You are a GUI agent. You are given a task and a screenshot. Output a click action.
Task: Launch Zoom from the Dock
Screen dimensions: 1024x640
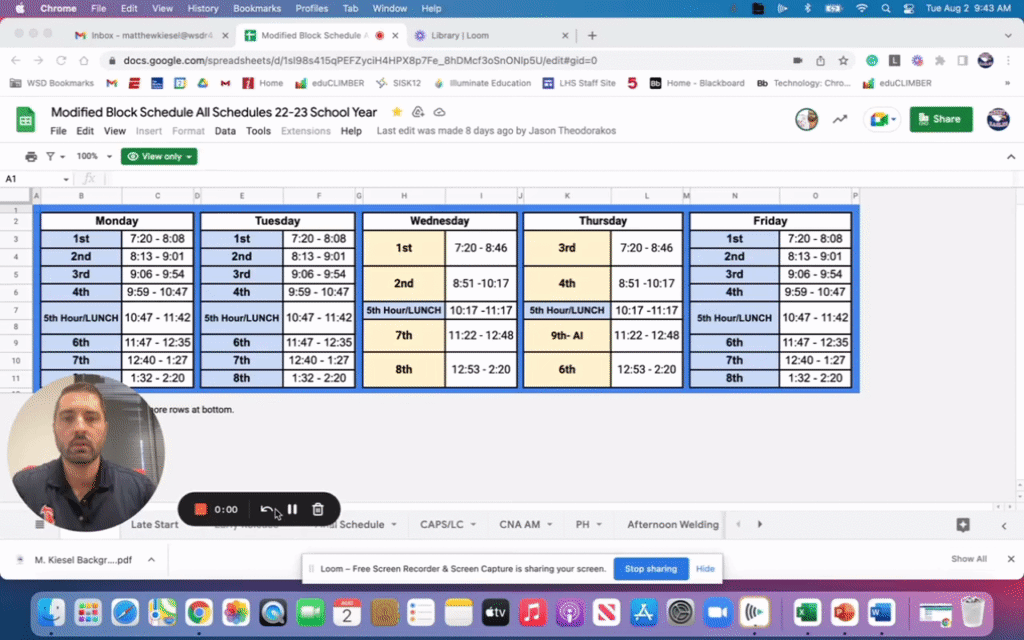click(x=717, y=613)
